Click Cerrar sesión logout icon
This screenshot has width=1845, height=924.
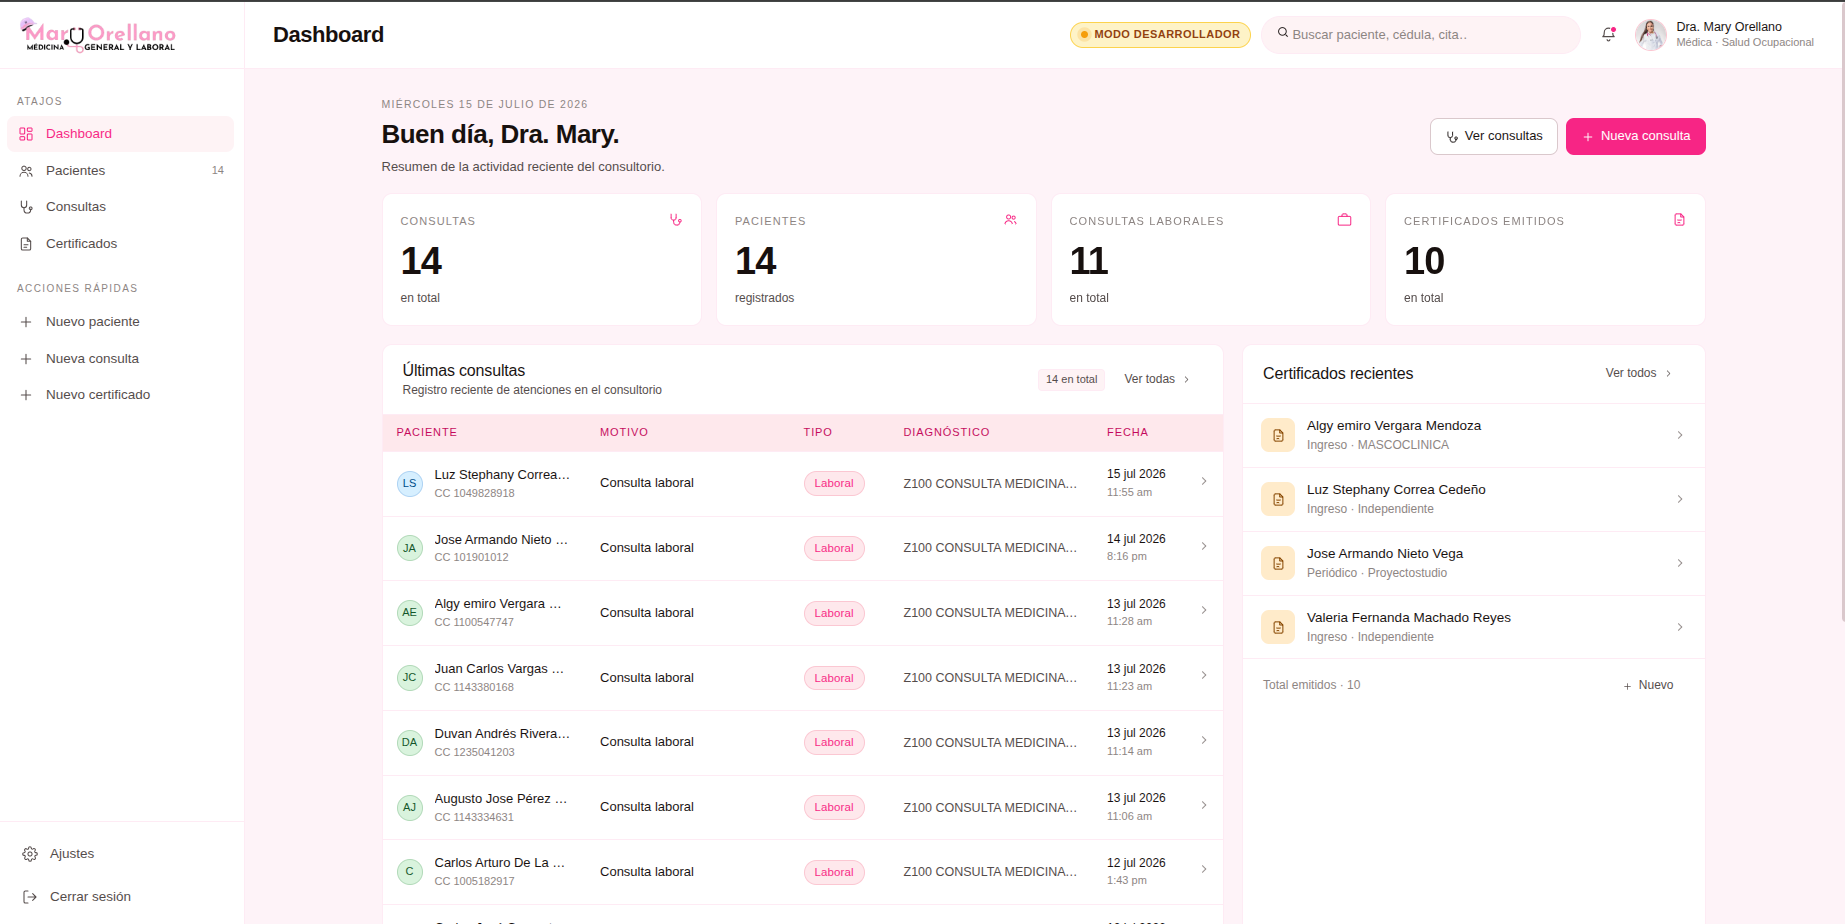tap(30, 897)
